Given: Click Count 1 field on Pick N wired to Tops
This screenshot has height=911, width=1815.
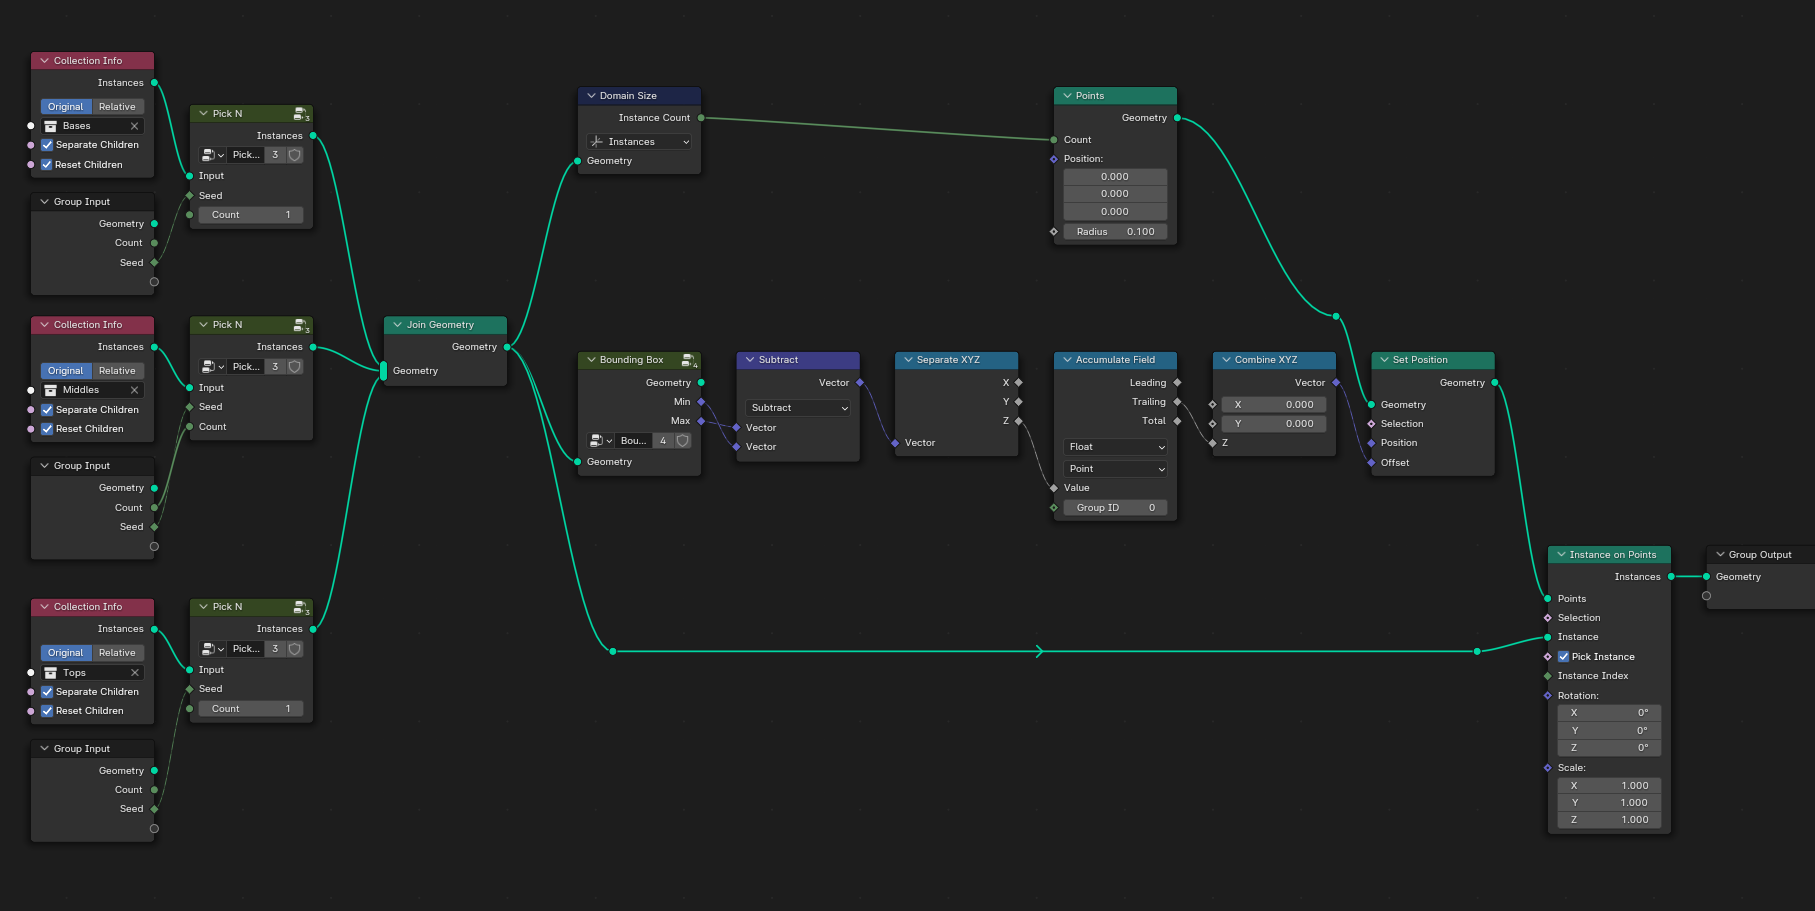Looking at the screenshot, I should [251, 709].
